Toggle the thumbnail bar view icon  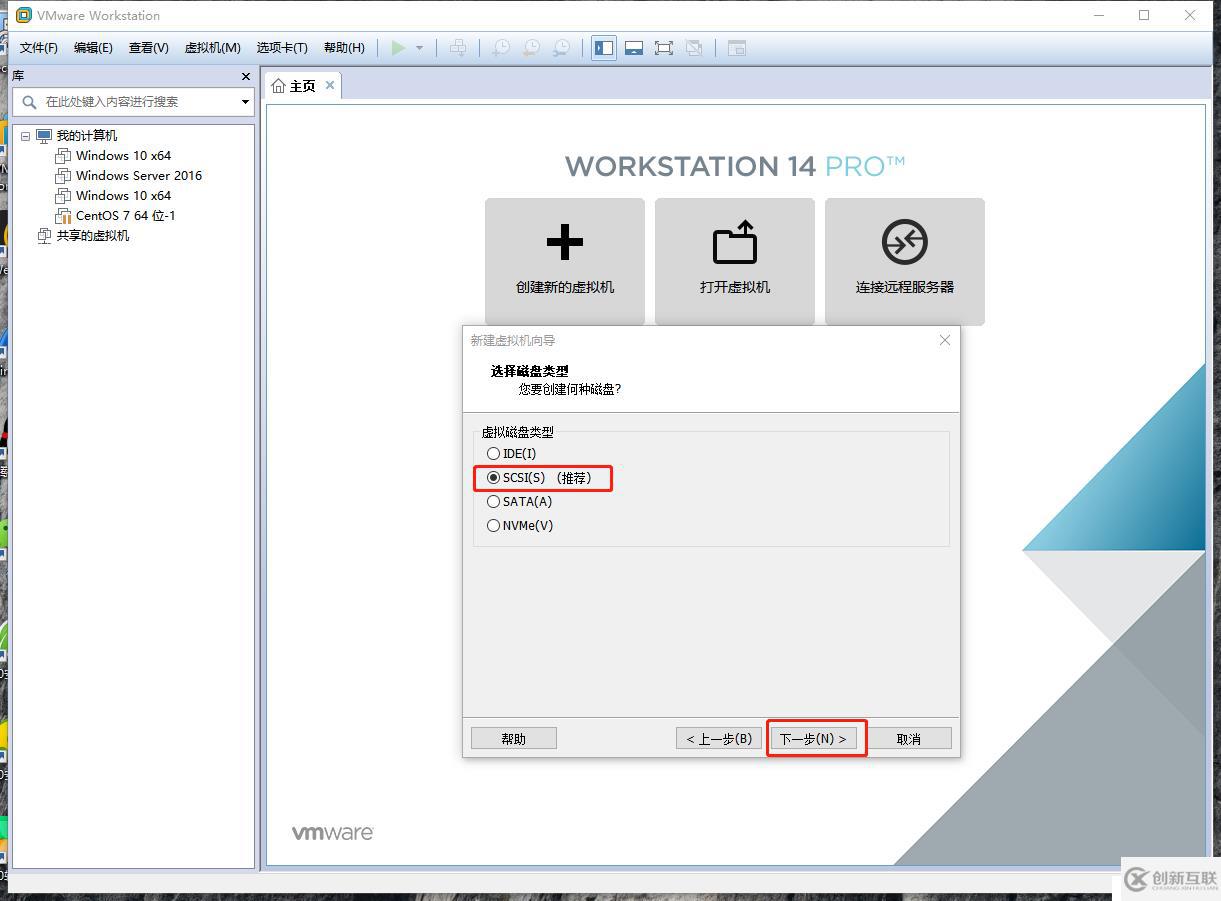[x=634, y=48]
